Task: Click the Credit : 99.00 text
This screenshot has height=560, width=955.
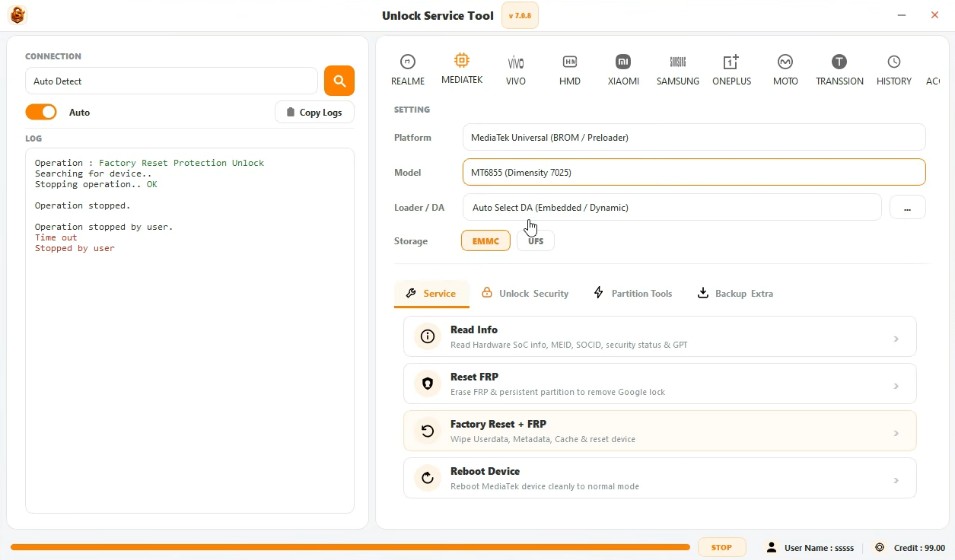Action: [x=919, y=548]
